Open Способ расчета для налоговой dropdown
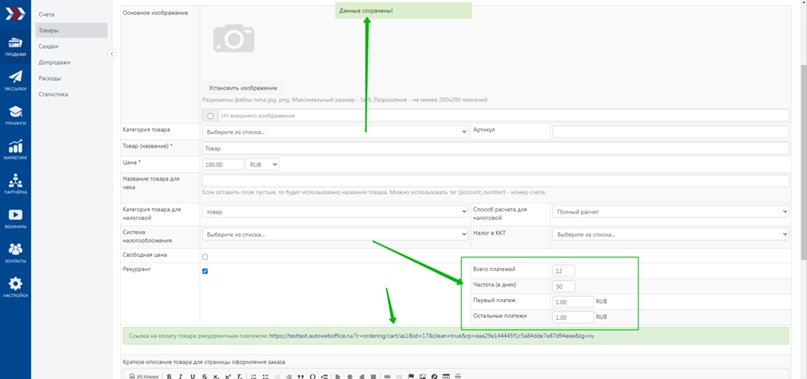The height and width of the screenshot is (379, 807). (x=671, y=212)
